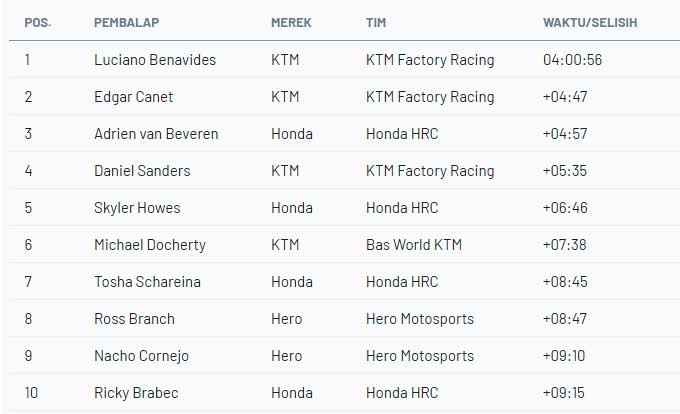The height and width of the screenshot is (414, 680).
Task: Select rider Edgar Canet
Action: point(133,97)
